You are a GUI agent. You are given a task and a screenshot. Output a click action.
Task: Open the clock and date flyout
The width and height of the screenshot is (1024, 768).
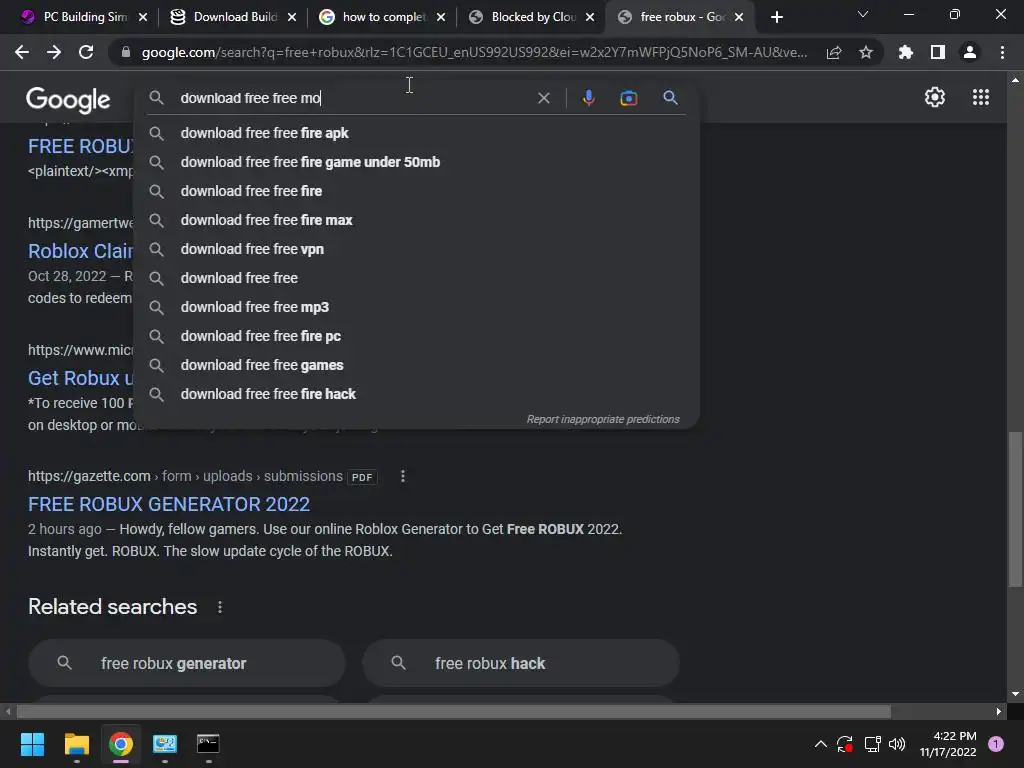[x=948, y=744]
